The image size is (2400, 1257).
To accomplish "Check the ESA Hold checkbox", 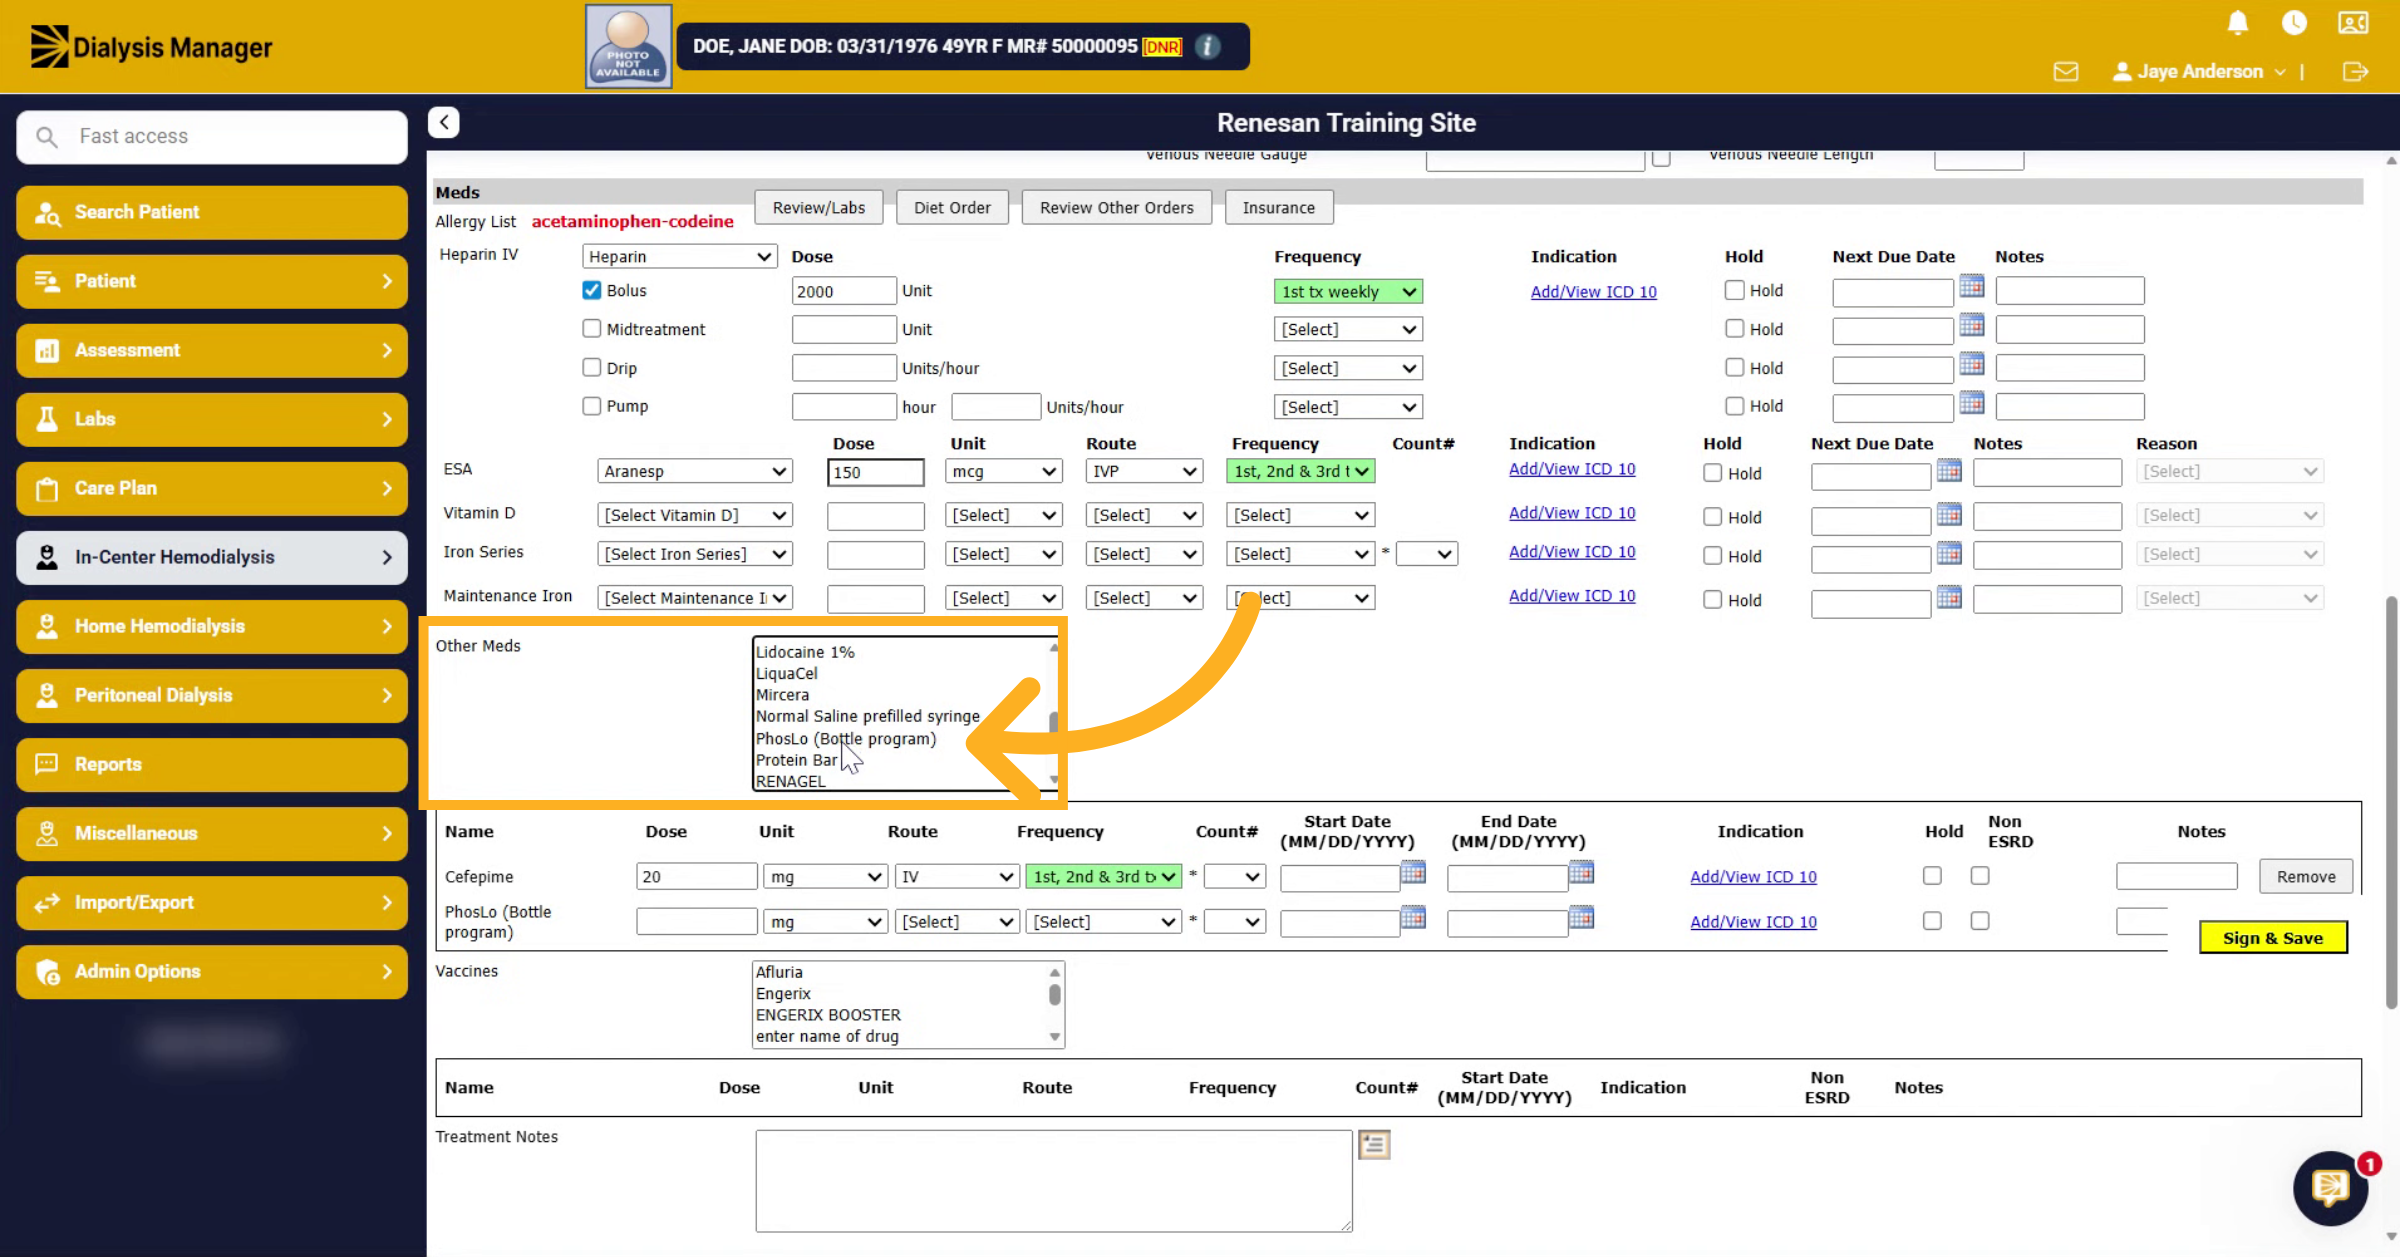I will click(x=1713, y=473).
